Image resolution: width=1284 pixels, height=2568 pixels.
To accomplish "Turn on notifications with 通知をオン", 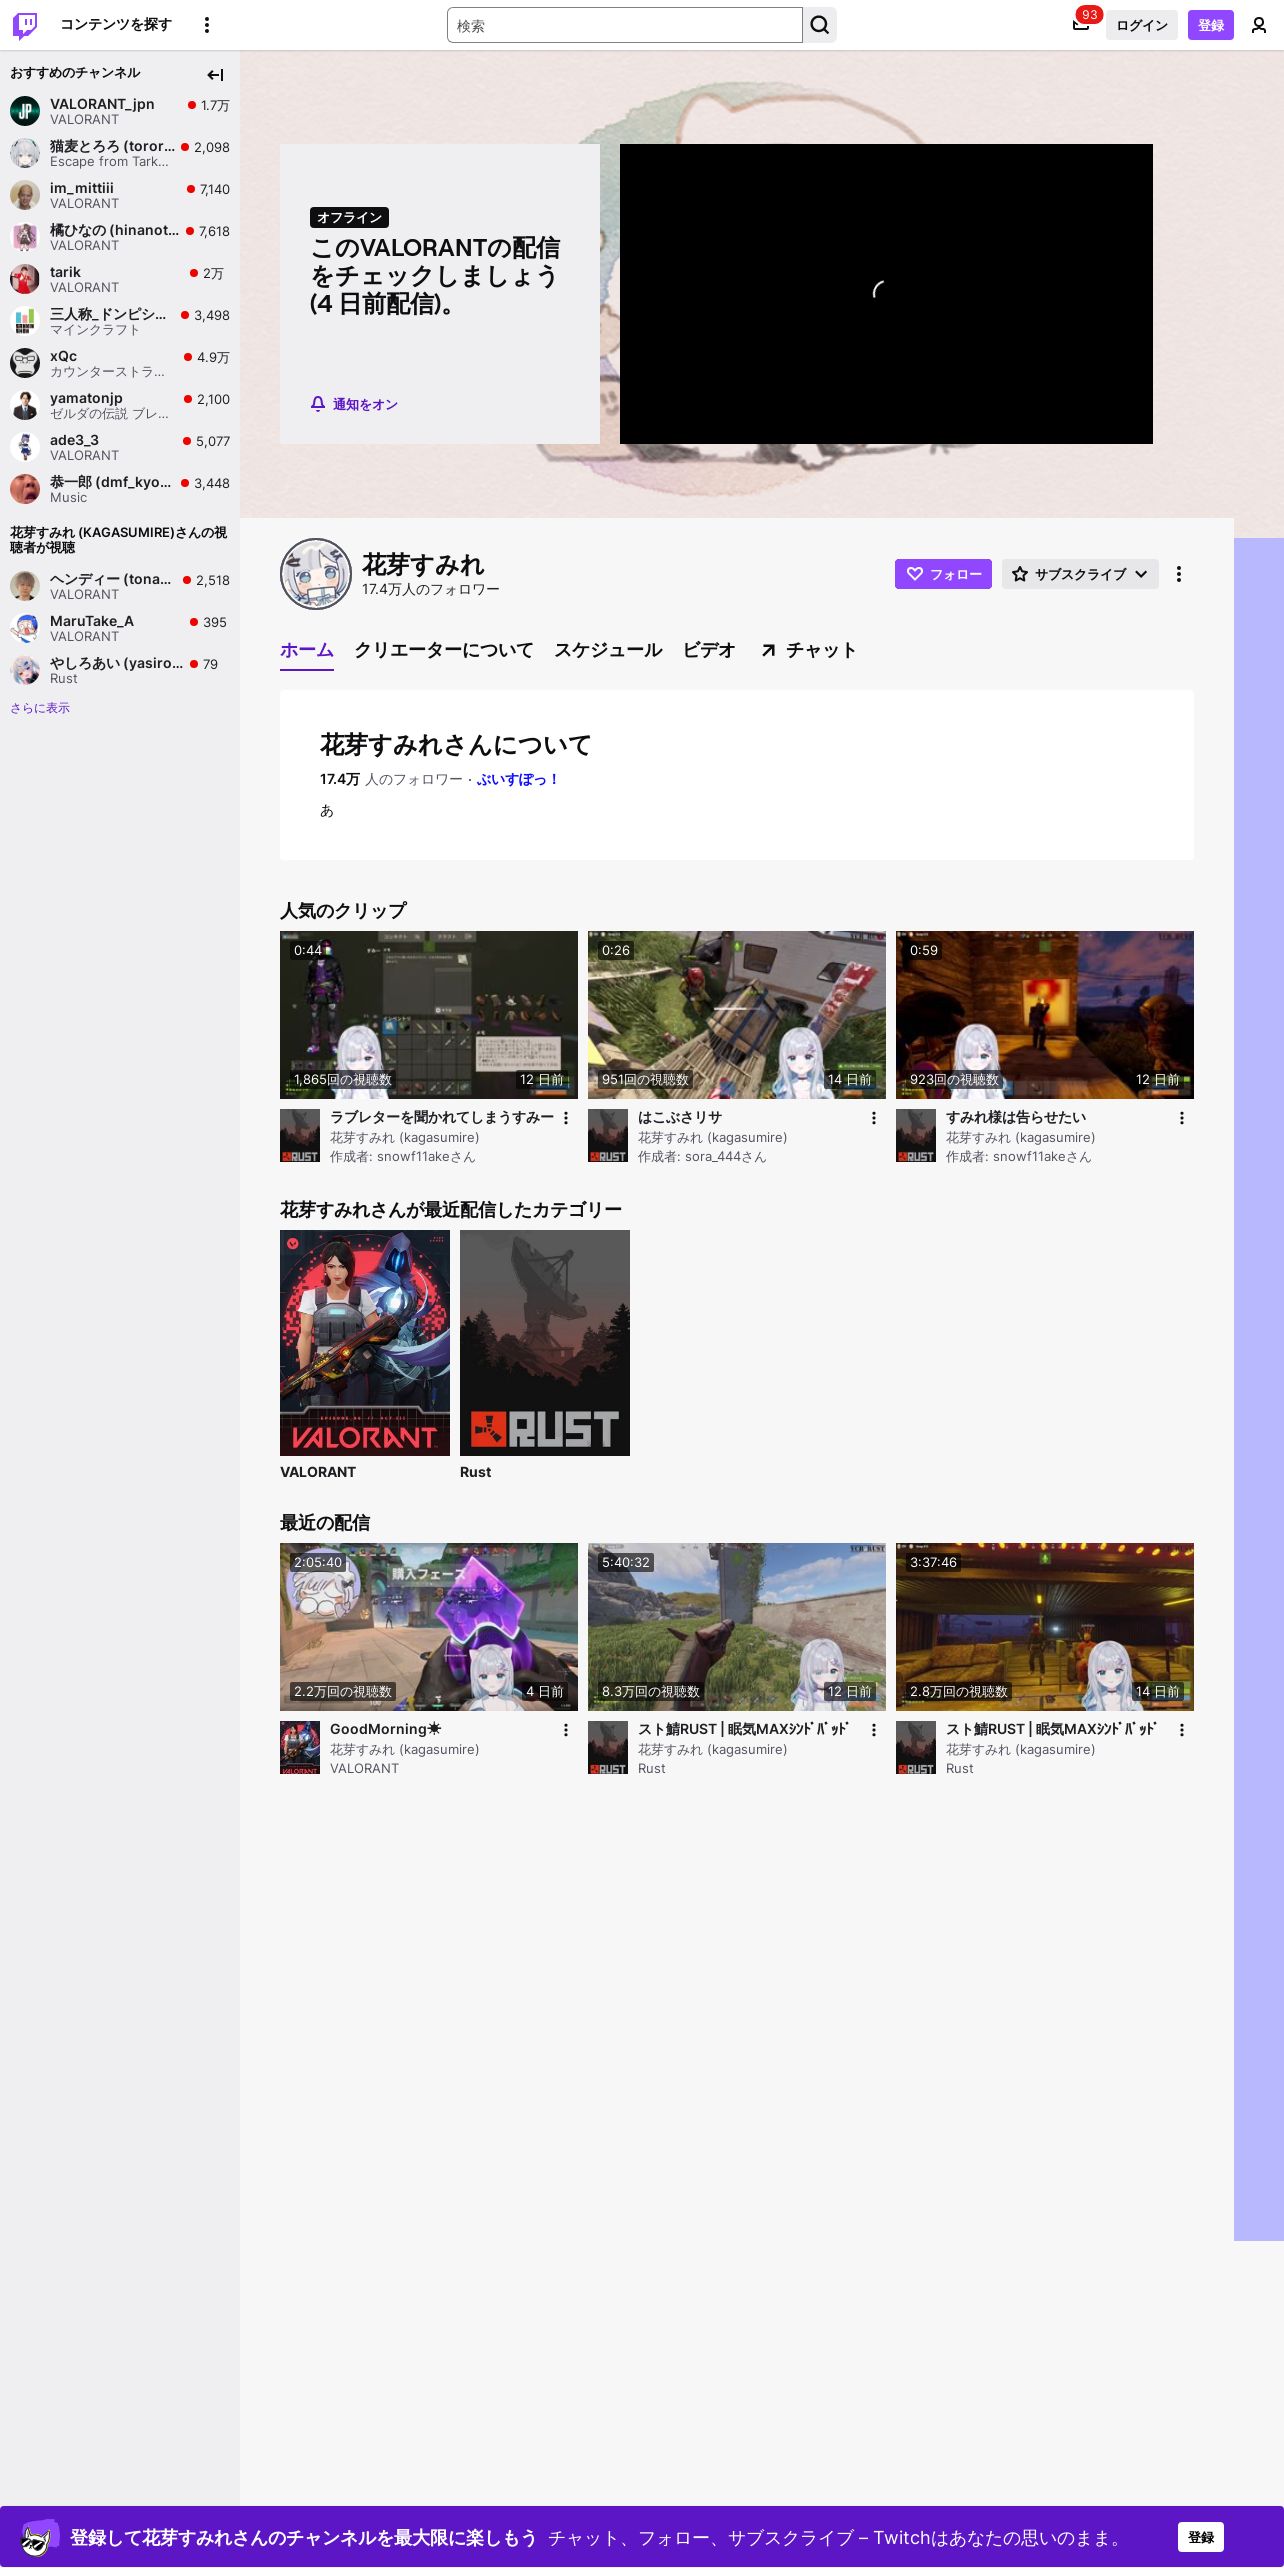I will [354, 404].
